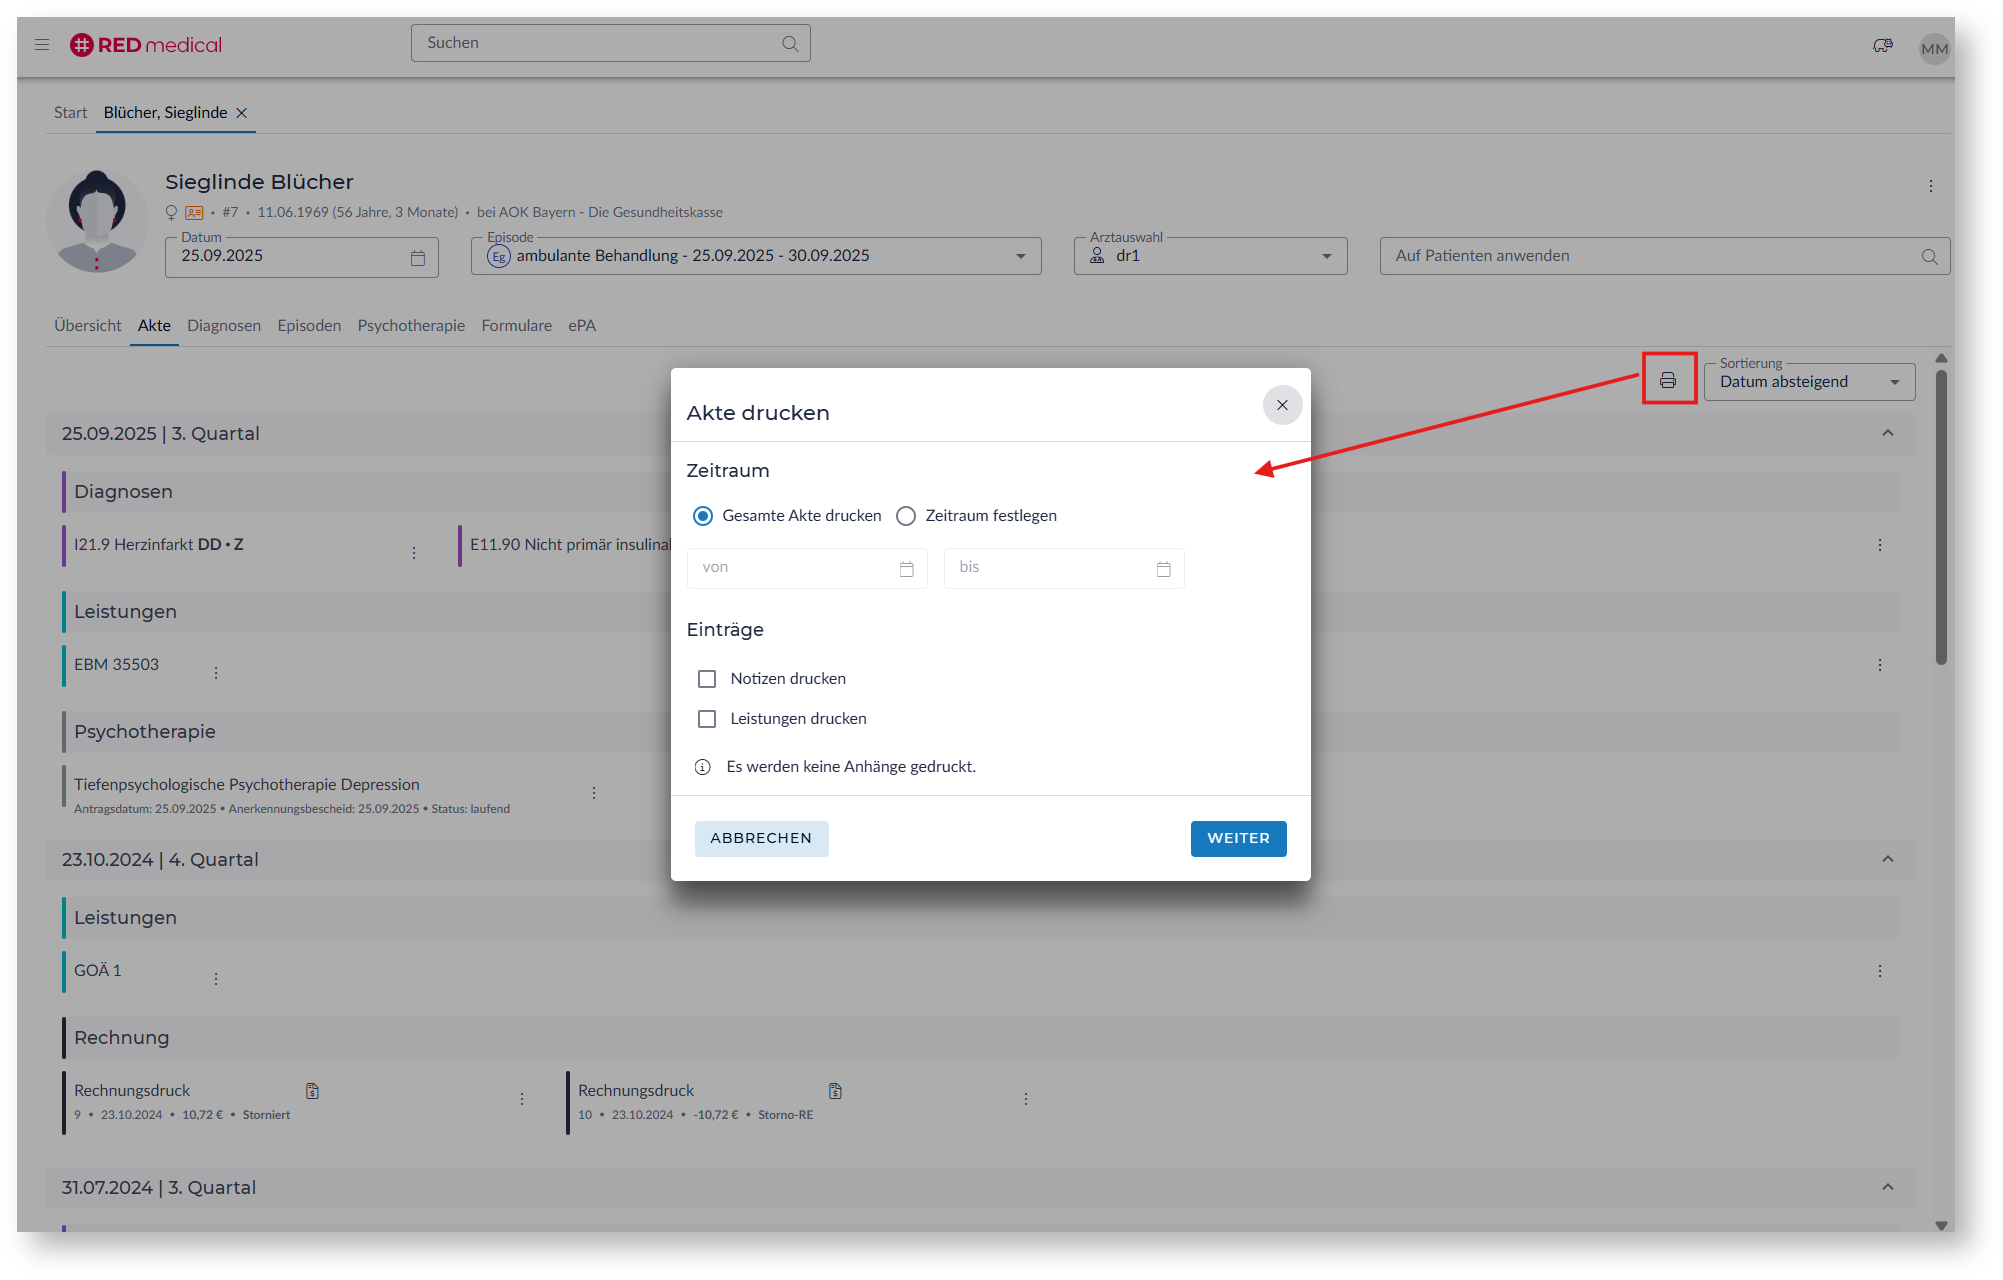Open the Psychotherapie tab
The height and width of the screenshot is (1280, 2003).
pos(411,326)
